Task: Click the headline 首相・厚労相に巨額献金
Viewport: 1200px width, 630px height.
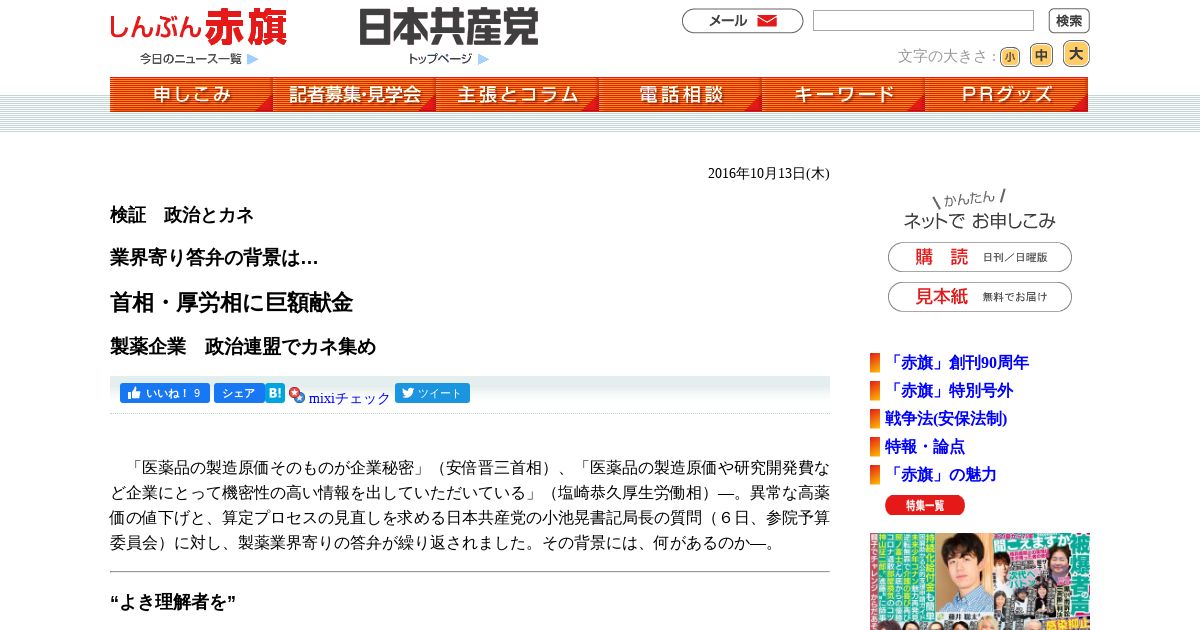Action: click(231, 303)
